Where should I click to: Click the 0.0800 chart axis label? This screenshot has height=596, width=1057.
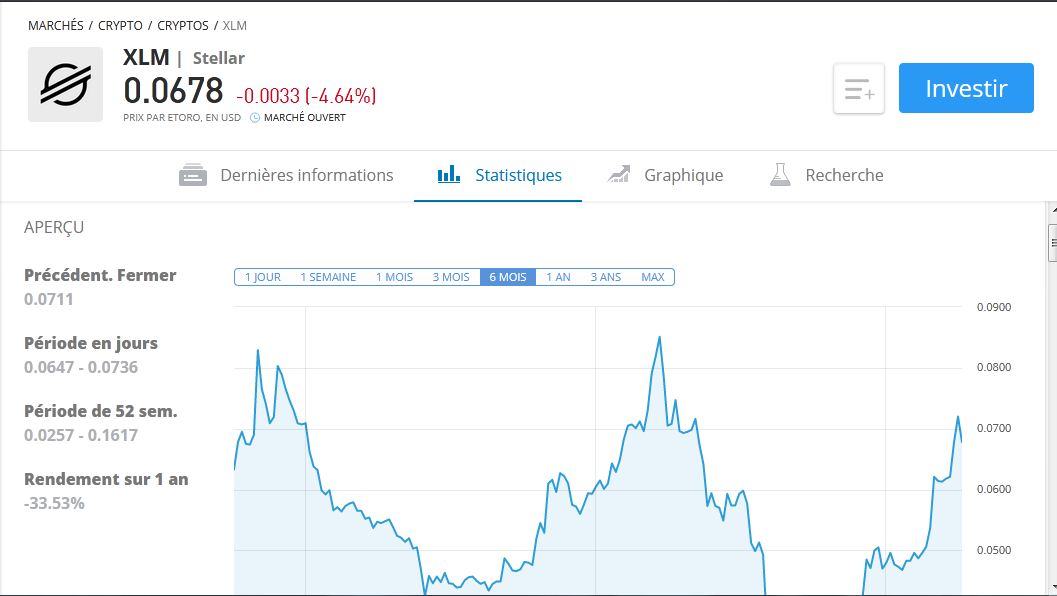point(994,367)
